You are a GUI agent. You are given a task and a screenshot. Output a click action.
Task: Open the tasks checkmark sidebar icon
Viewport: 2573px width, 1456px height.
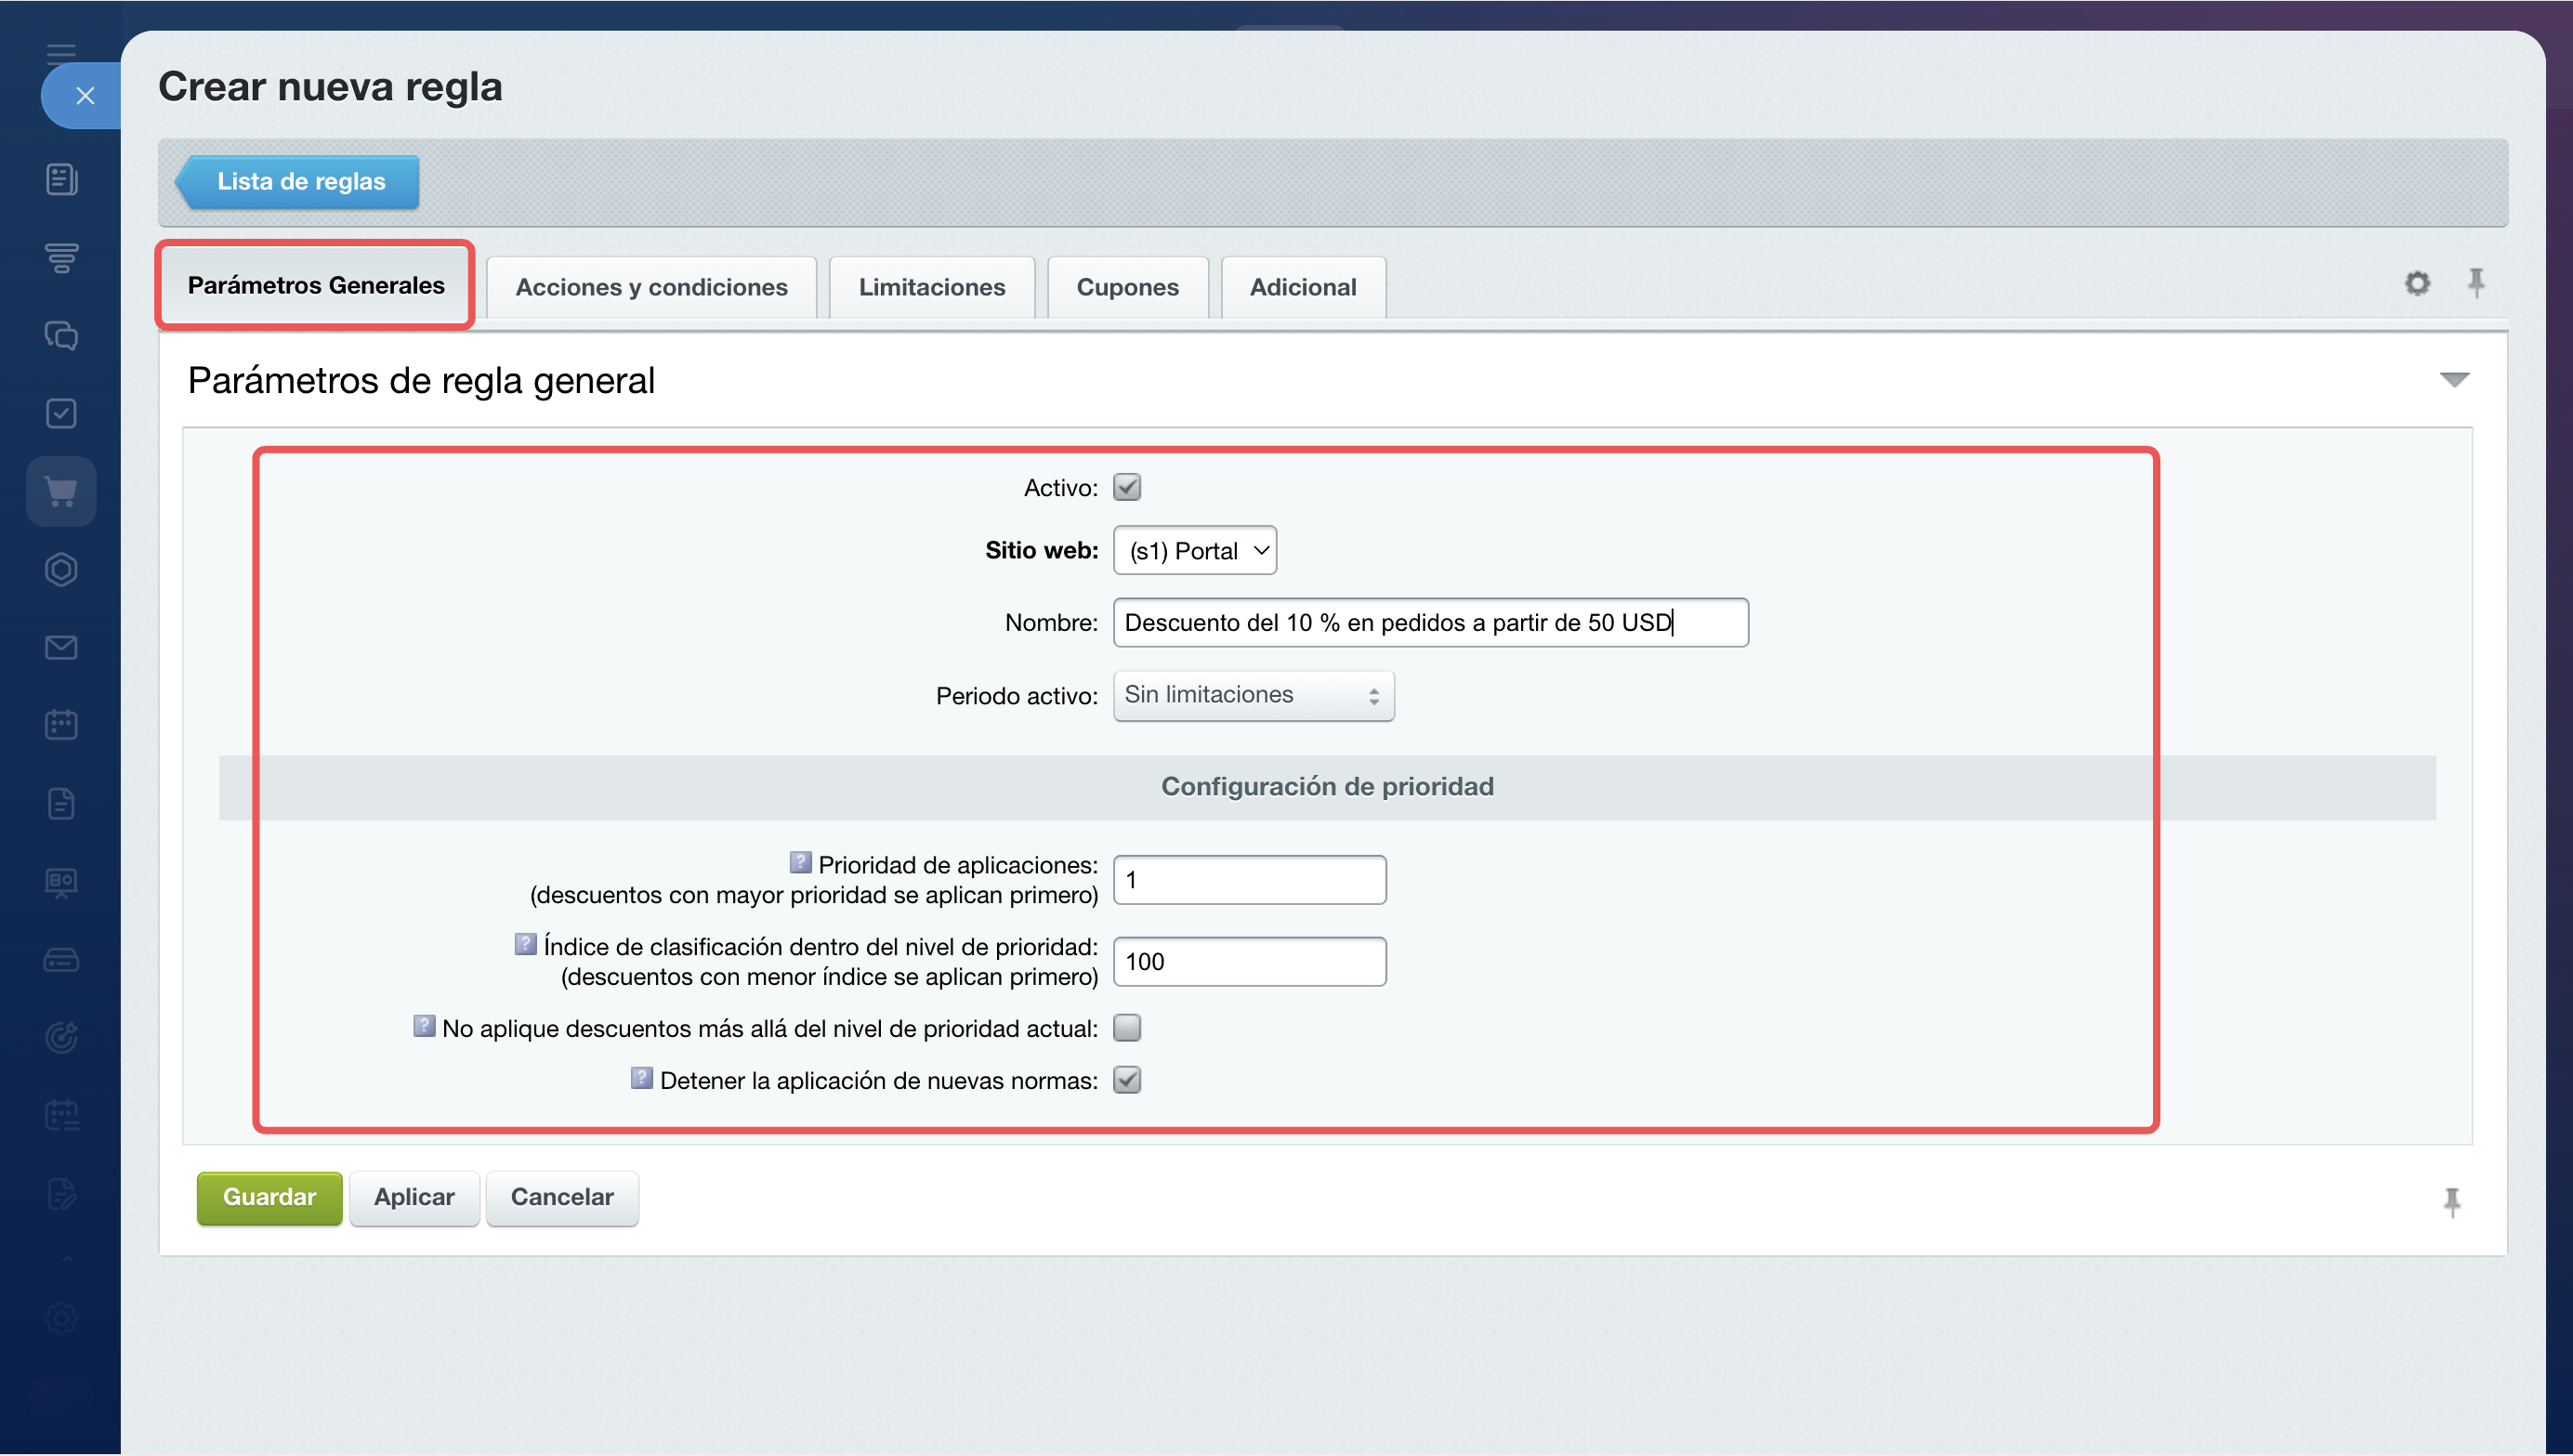pyautogui.click(x=61, y=413)
